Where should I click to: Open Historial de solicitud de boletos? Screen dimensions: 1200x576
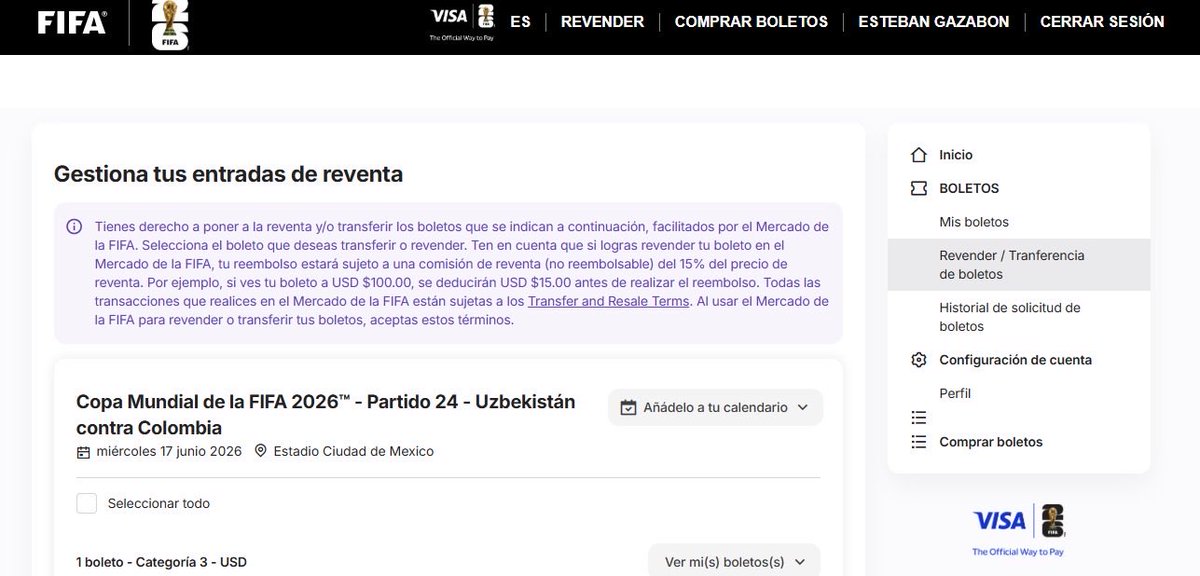(1010, 317)
